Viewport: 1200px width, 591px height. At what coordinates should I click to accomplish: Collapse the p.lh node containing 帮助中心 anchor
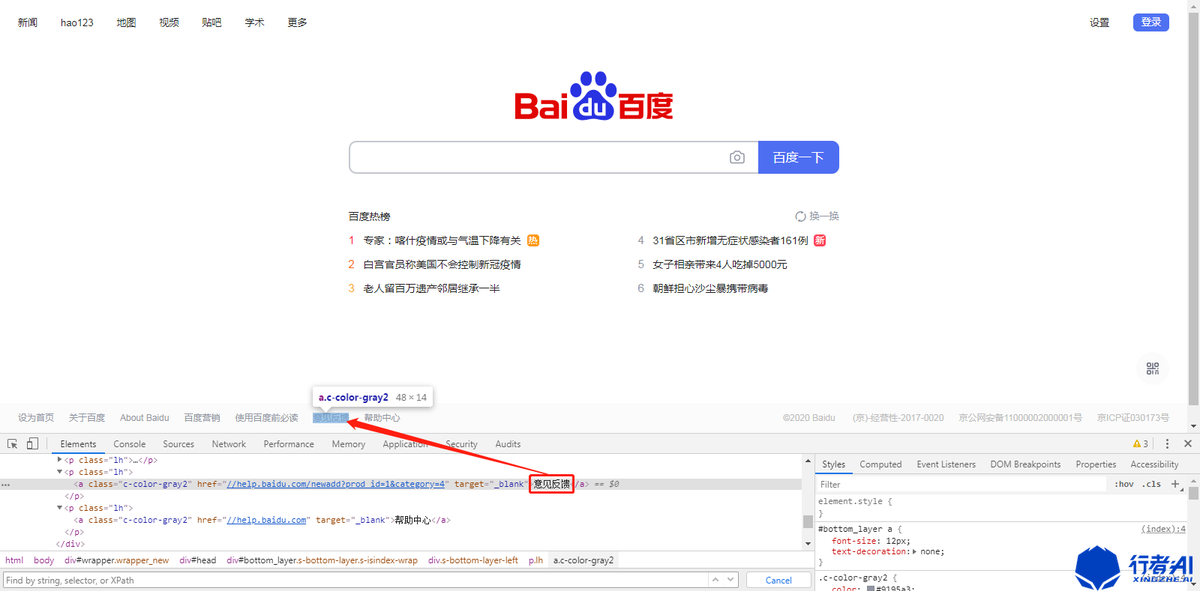(x=60, y=508)
